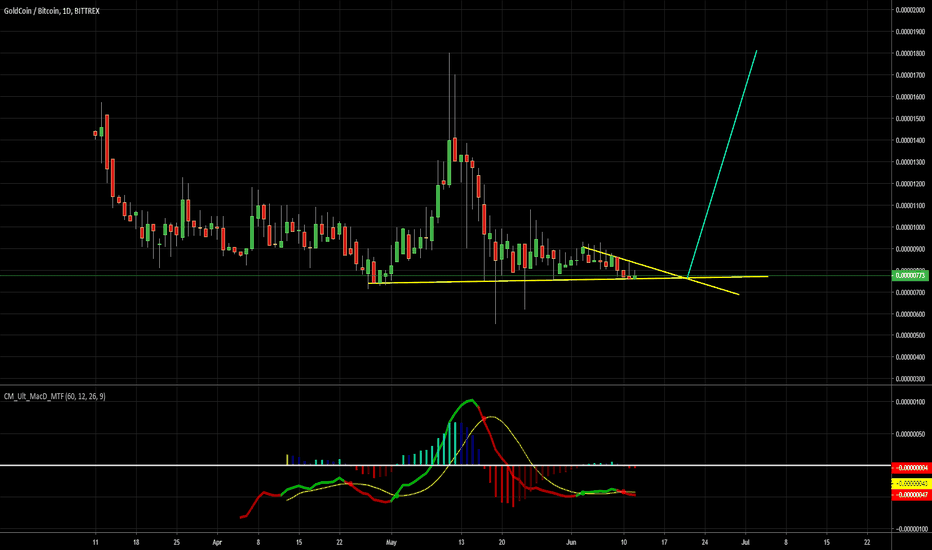This screenshot has height=550, width=932.
Task: Click the 0.00002000 price axis label
Action: tap(910, 10)
